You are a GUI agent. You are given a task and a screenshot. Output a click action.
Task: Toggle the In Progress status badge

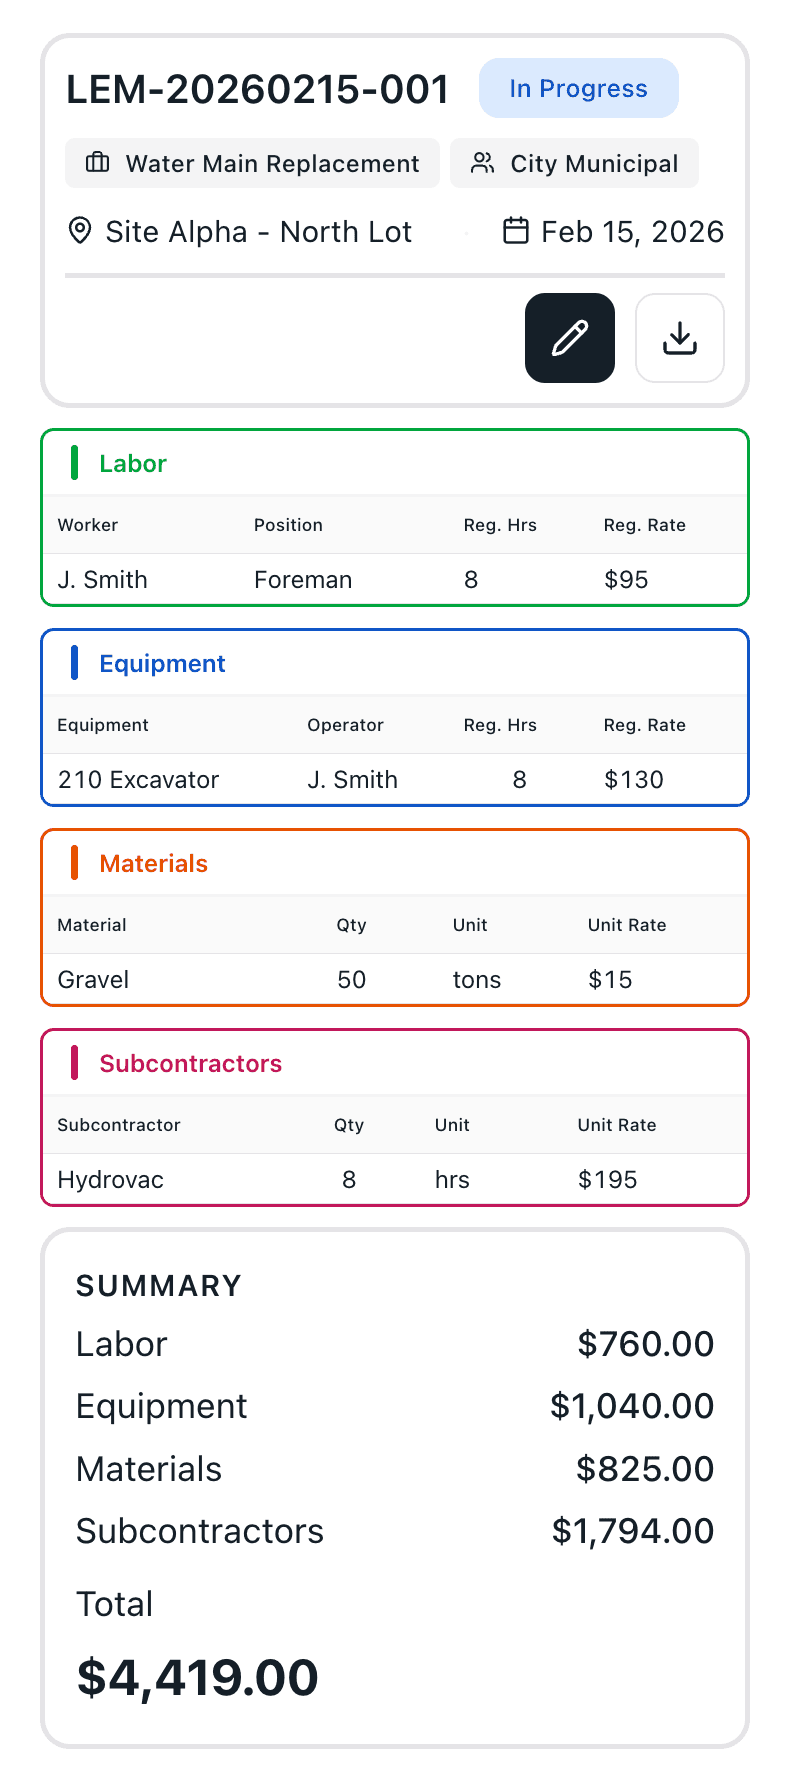click(x=578, y=88)
